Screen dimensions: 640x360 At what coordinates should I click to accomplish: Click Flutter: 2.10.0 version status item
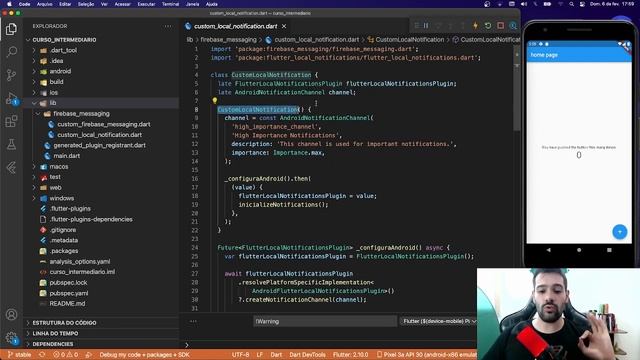[x=350, y=355]
